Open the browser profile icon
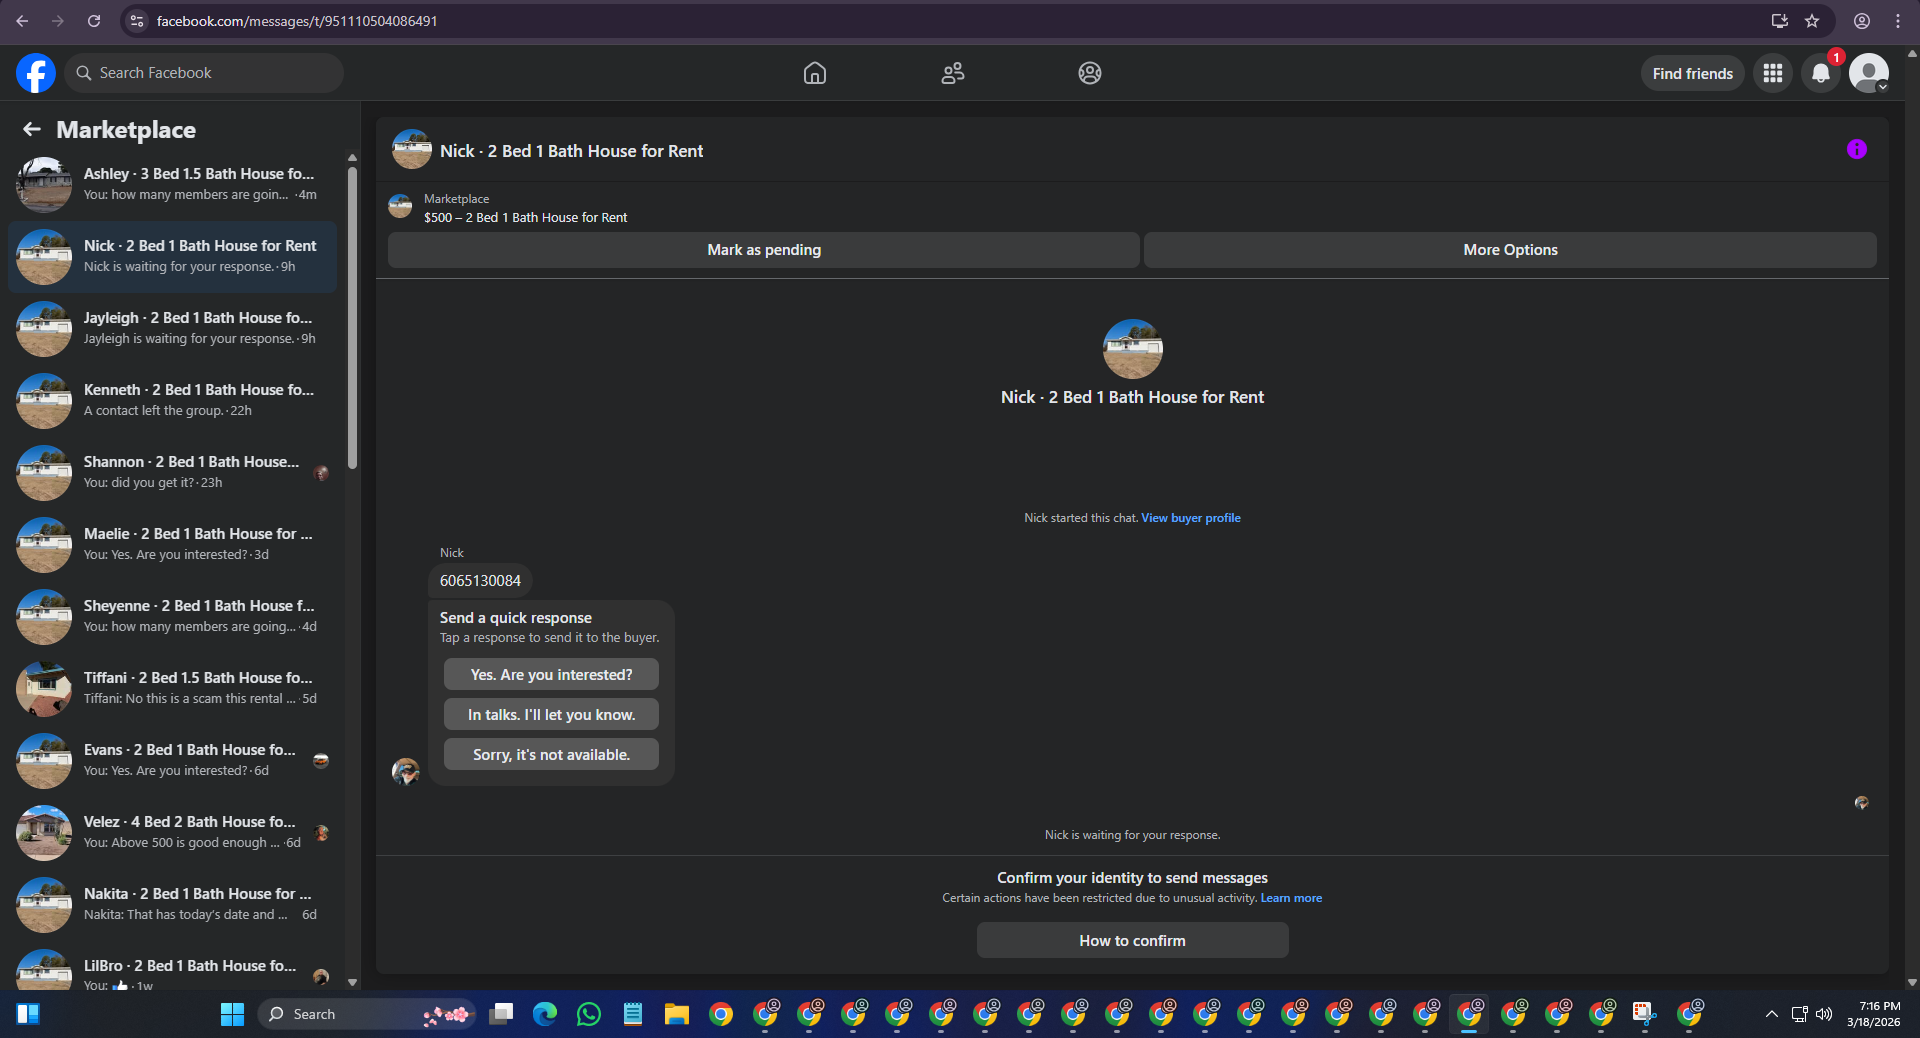The width and height of the screenshot is (1920, 1038). (x=1862, y=21)
